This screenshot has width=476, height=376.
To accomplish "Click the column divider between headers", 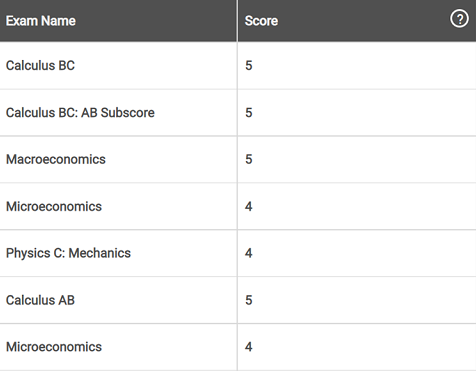I will pyautogui.click(x=237, y=21).
